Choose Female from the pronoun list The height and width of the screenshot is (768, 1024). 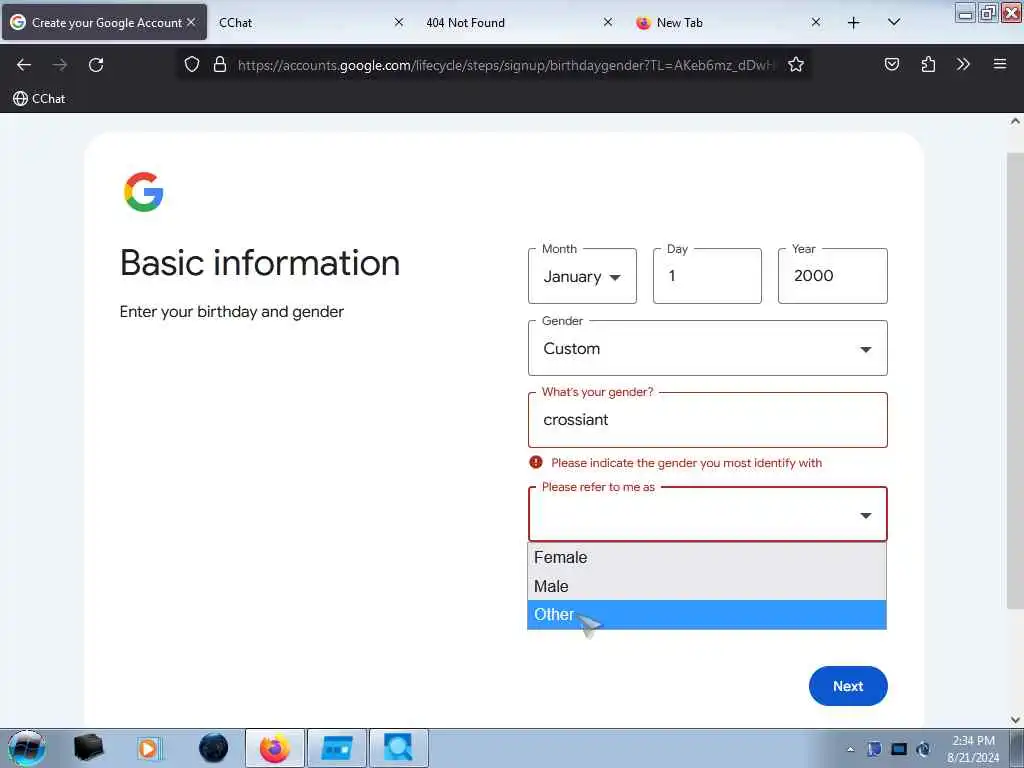(707, 558)
